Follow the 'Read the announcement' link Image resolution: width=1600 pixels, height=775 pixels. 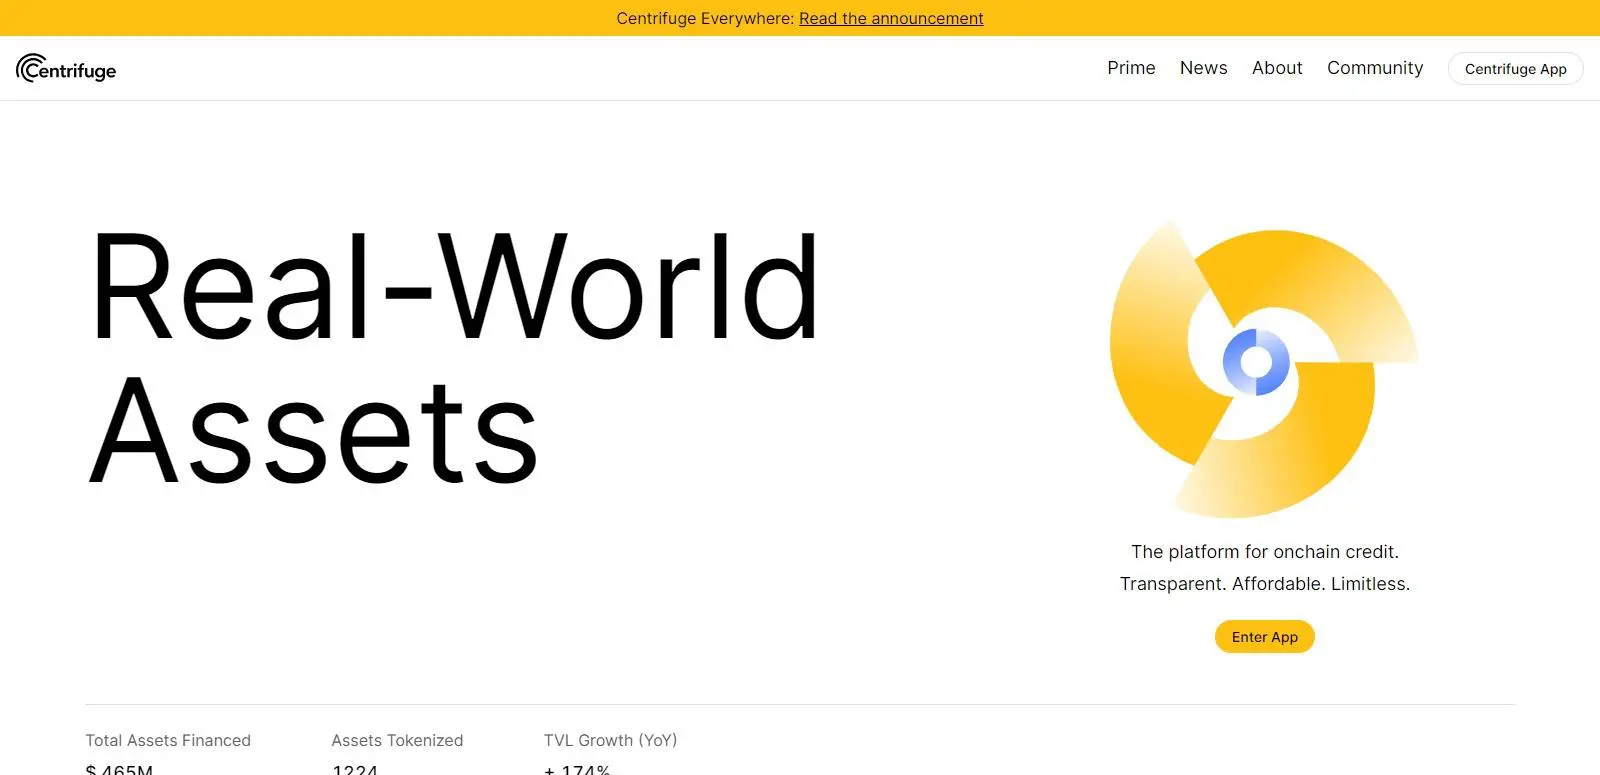(891, 18)
